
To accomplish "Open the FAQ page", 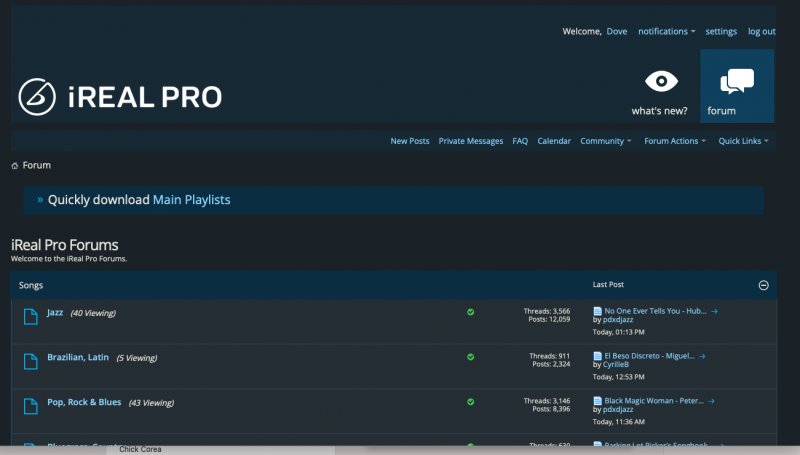I will pos(520,141).
